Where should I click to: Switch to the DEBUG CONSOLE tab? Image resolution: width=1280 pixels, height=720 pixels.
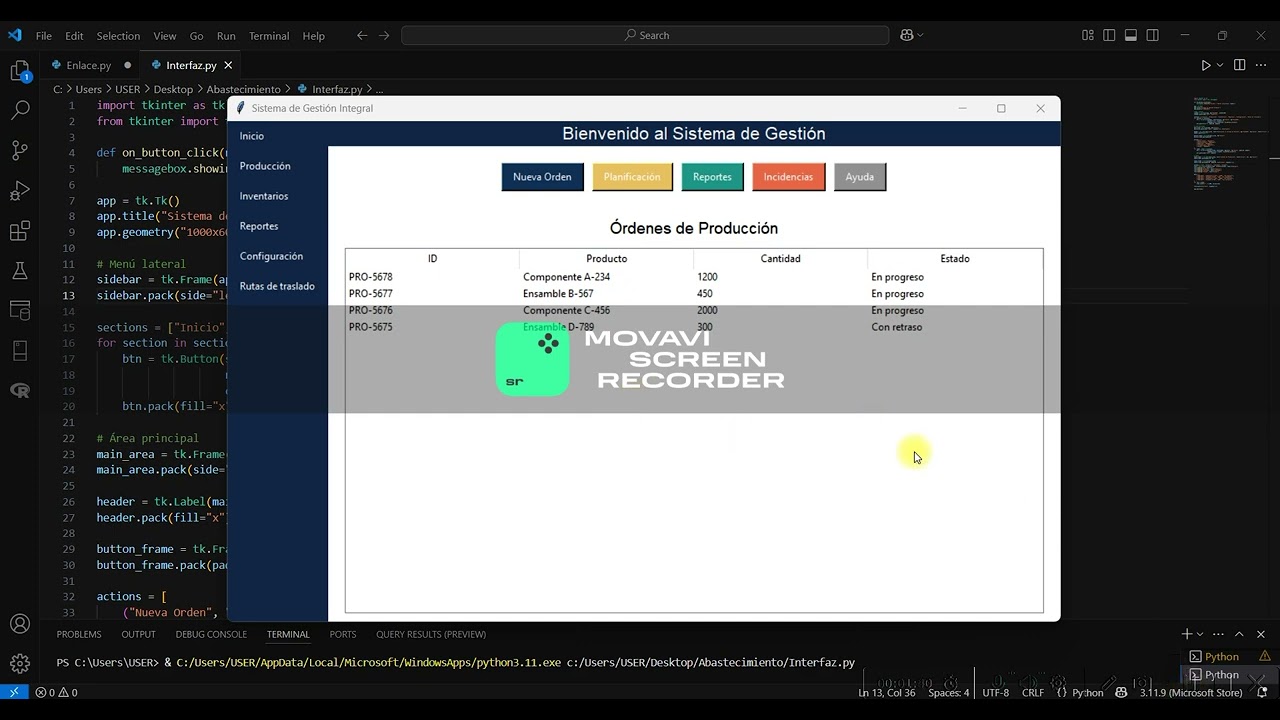coord(211,634)
